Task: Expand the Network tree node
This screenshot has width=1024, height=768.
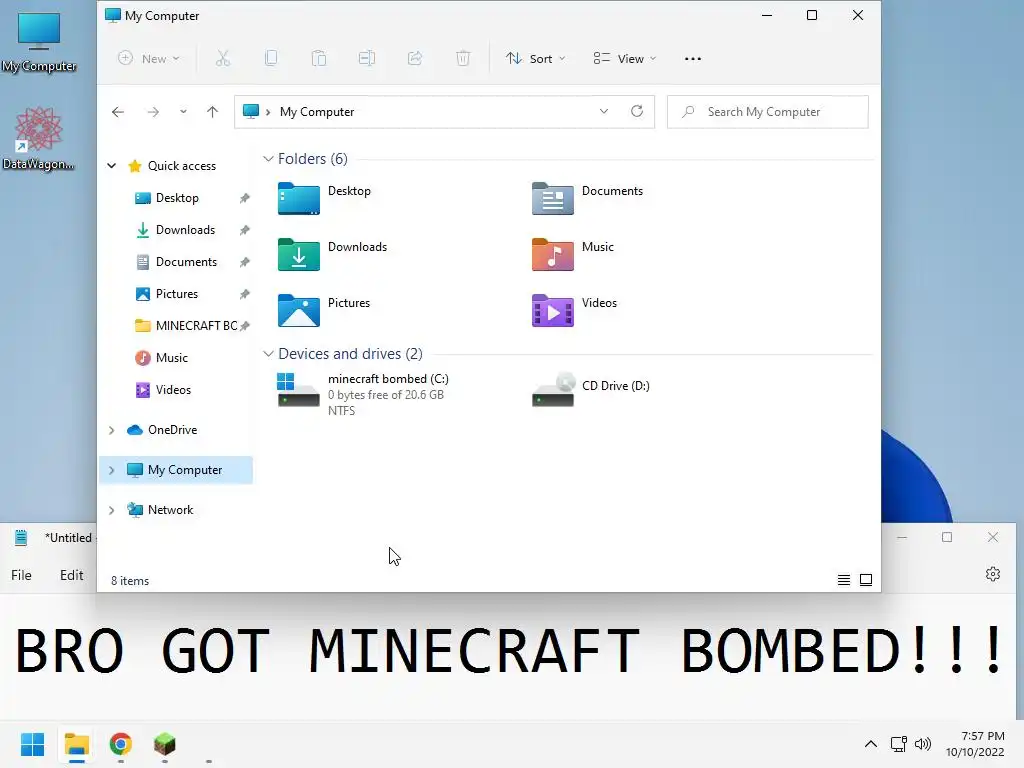Action: [112, 510]
